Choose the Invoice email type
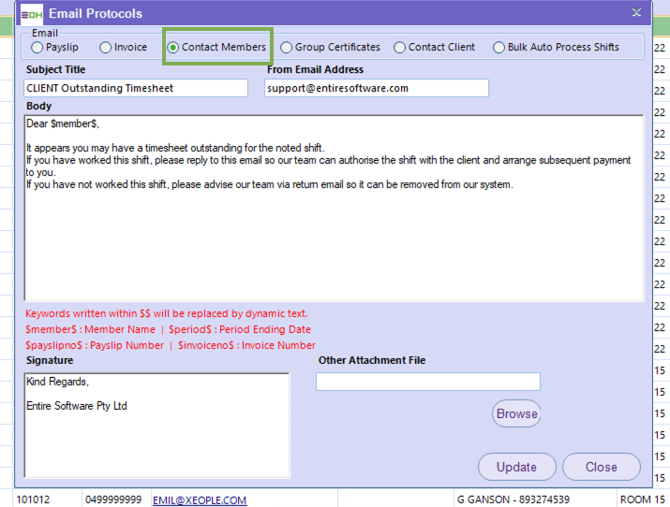This screenshot has width=670, height=507. (x=105, y=47)
